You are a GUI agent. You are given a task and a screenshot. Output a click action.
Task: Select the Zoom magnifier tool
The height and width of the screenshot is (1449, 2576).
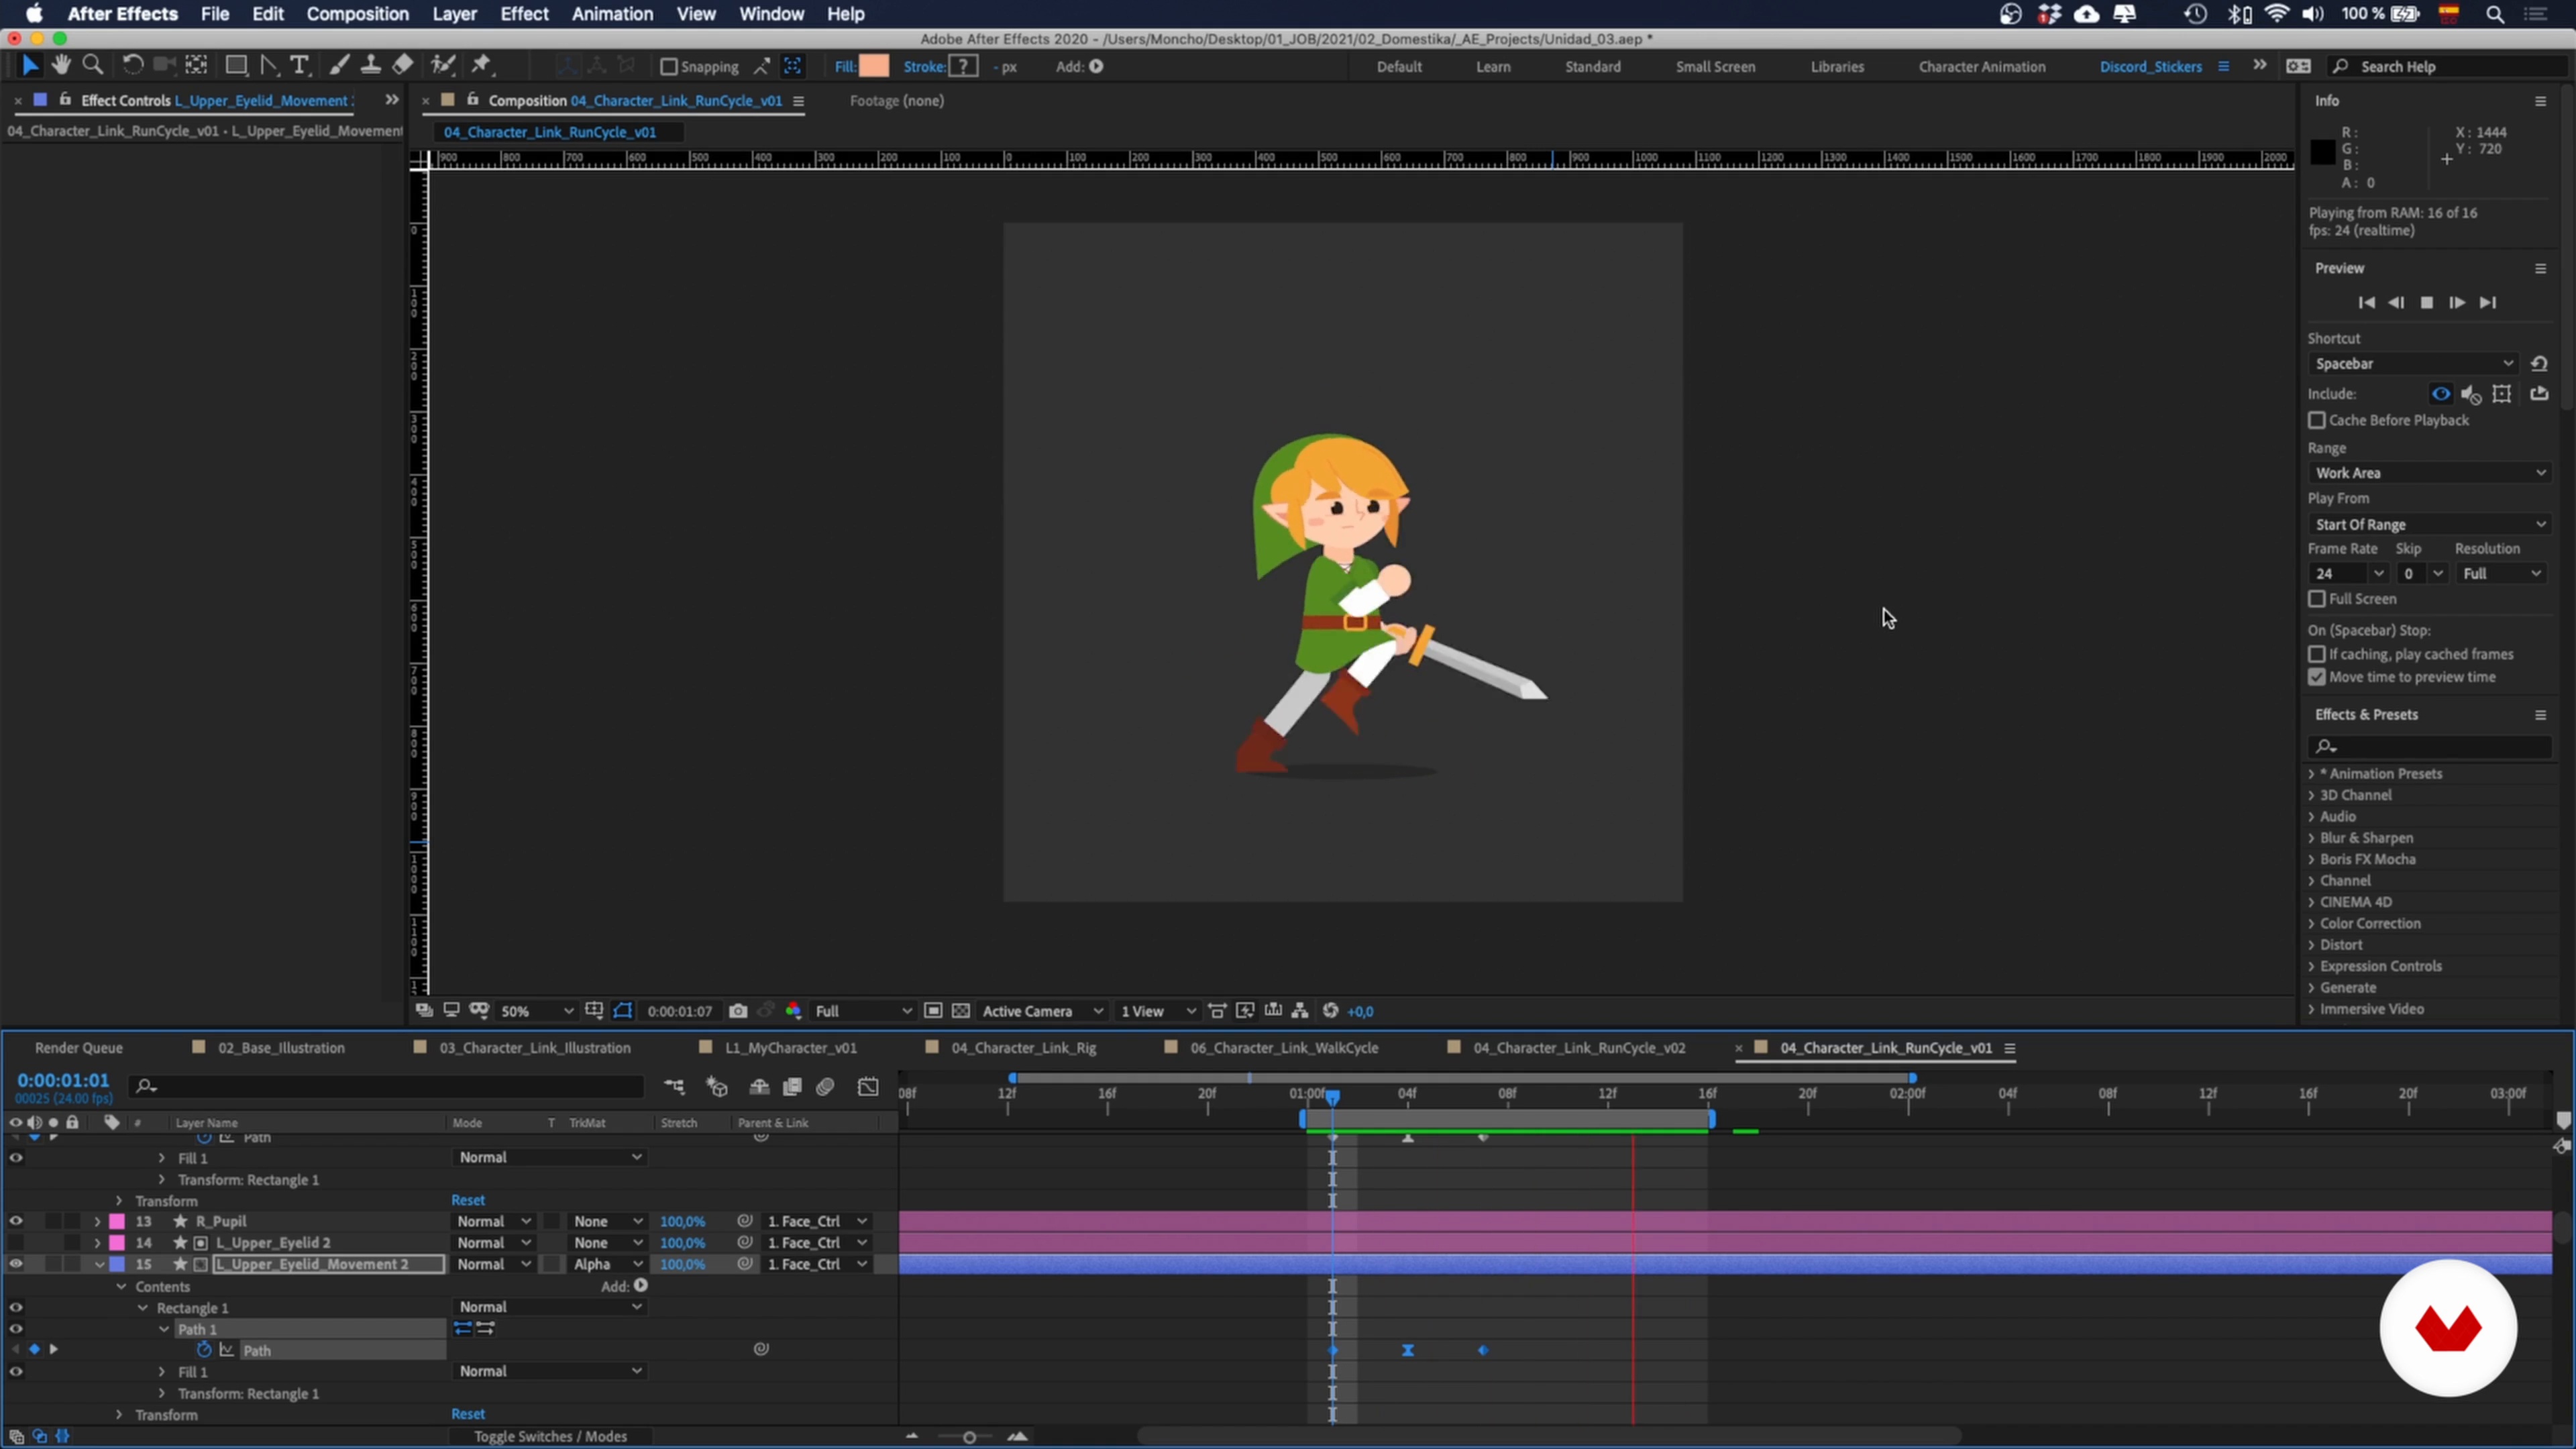[x=93, y=66]
